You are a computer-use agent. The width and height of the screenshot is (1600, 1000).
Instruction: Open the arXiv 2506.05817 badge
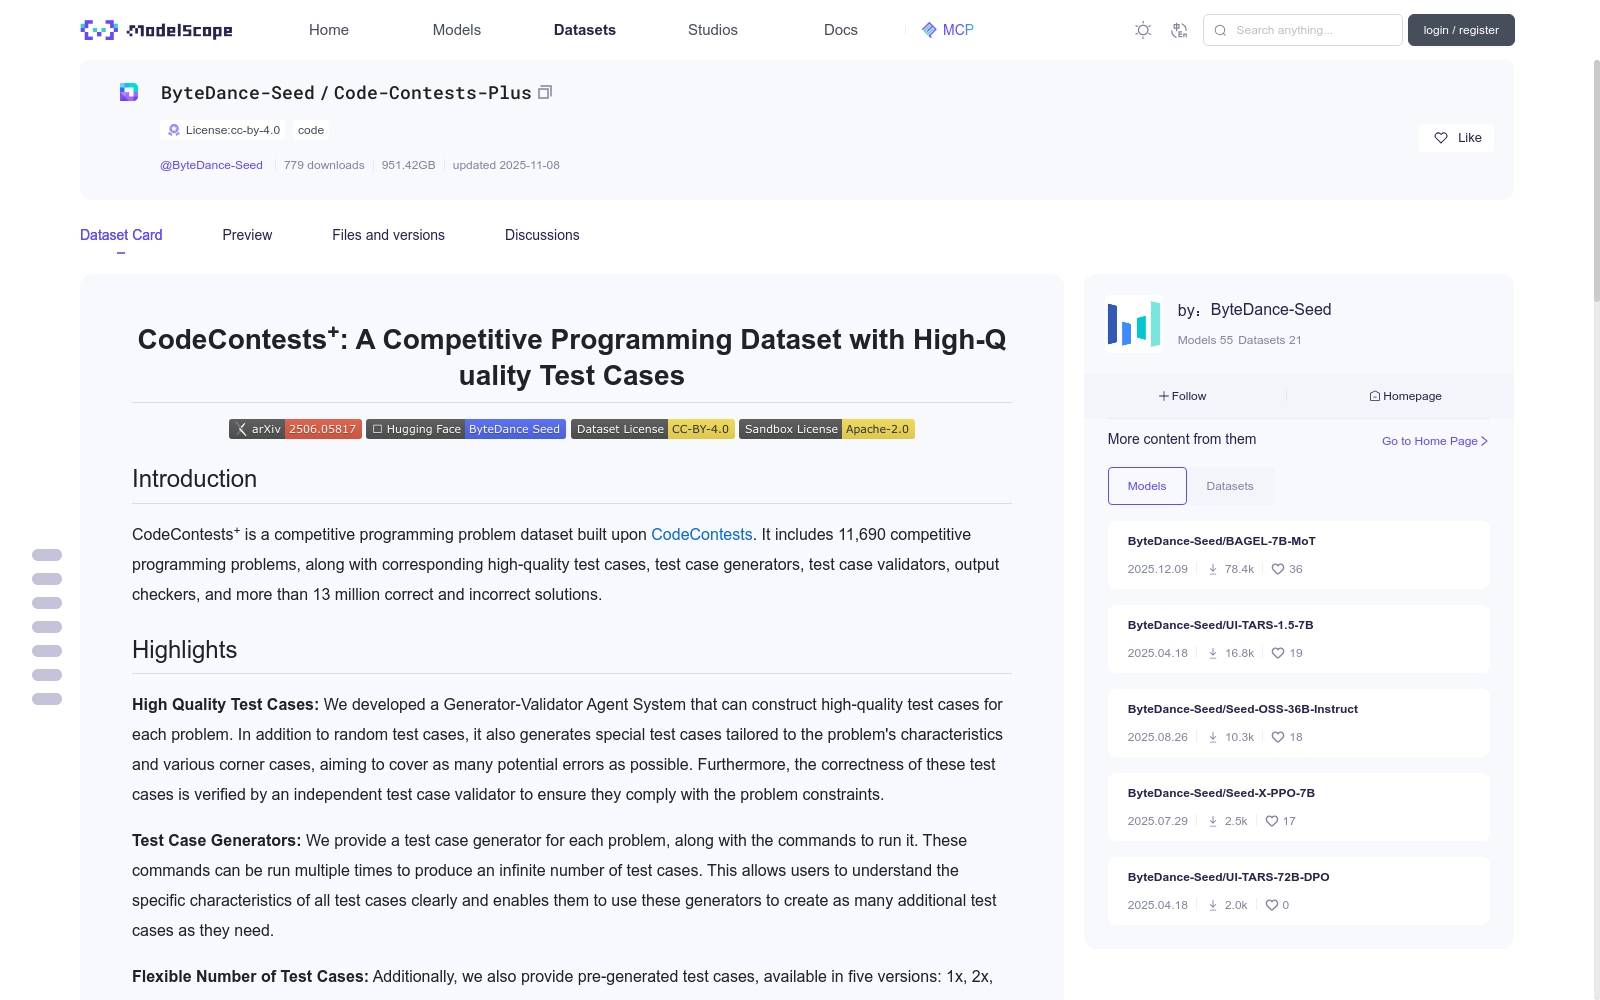295,428
